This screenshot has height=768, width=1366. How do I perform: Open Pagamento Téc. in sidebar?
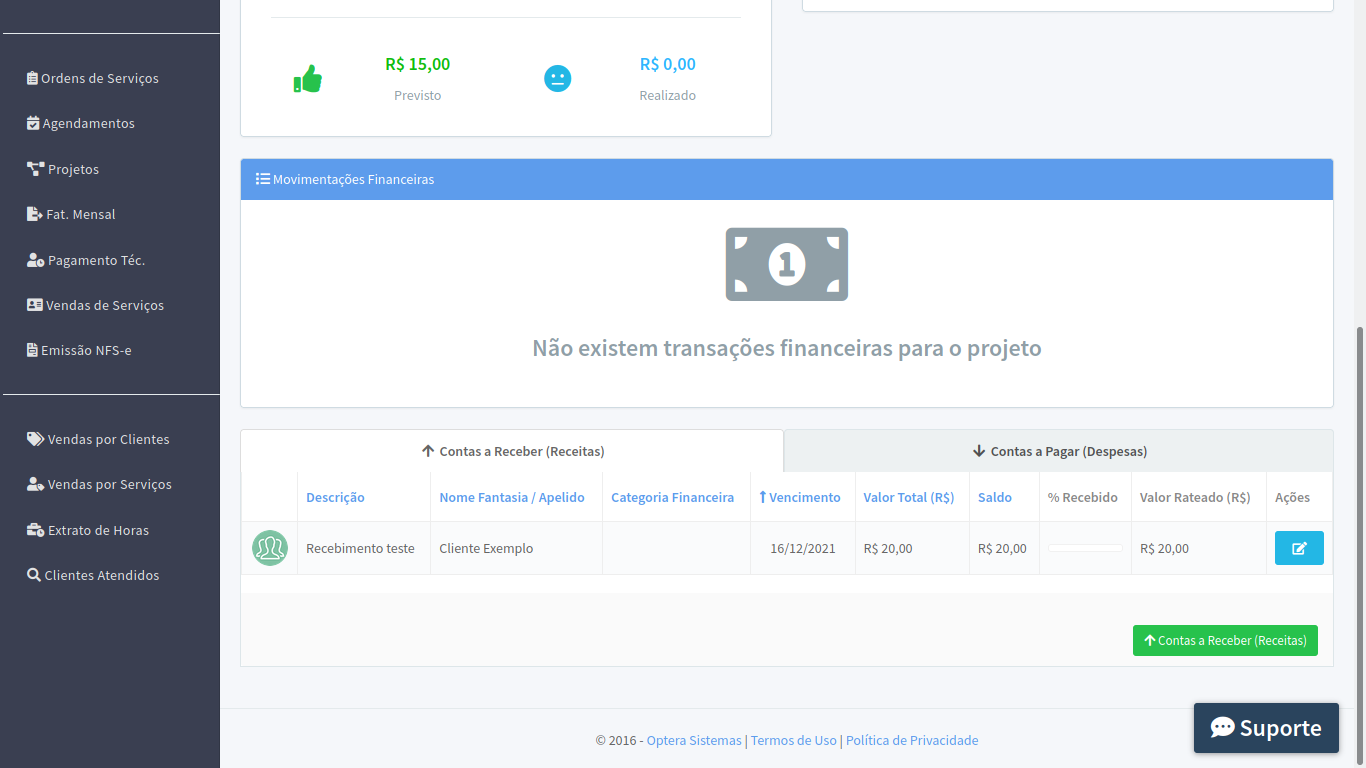[x=96, y=260]
